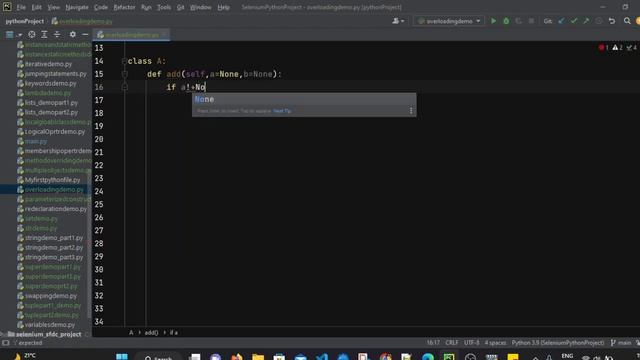Click line number 20 in the gutter
640x360 pixels.
coord(99,139)
